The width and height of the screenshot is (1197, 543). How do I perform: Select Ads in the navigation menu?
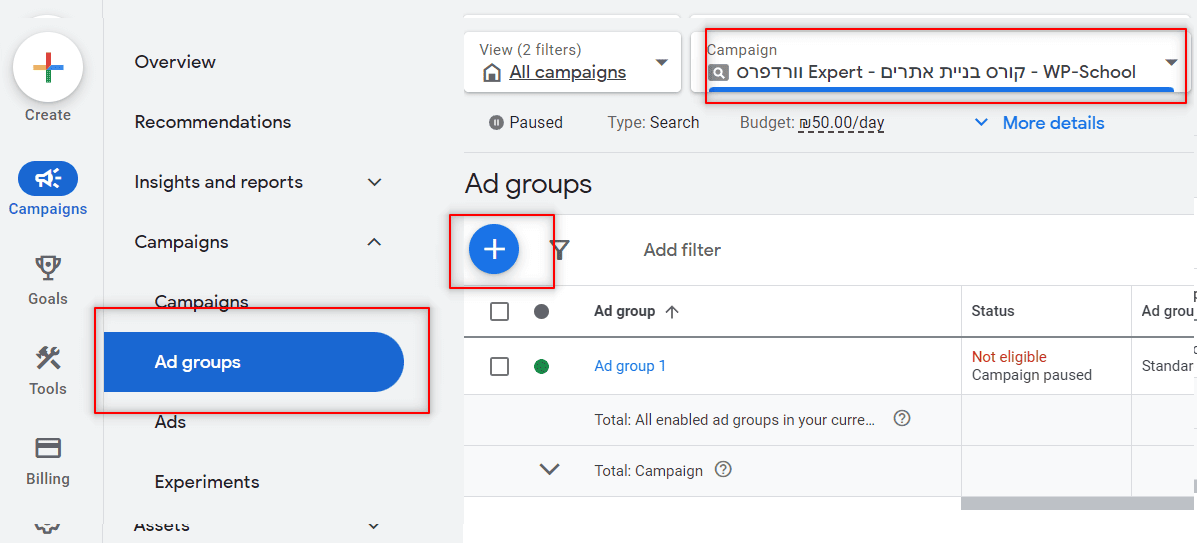170,422
